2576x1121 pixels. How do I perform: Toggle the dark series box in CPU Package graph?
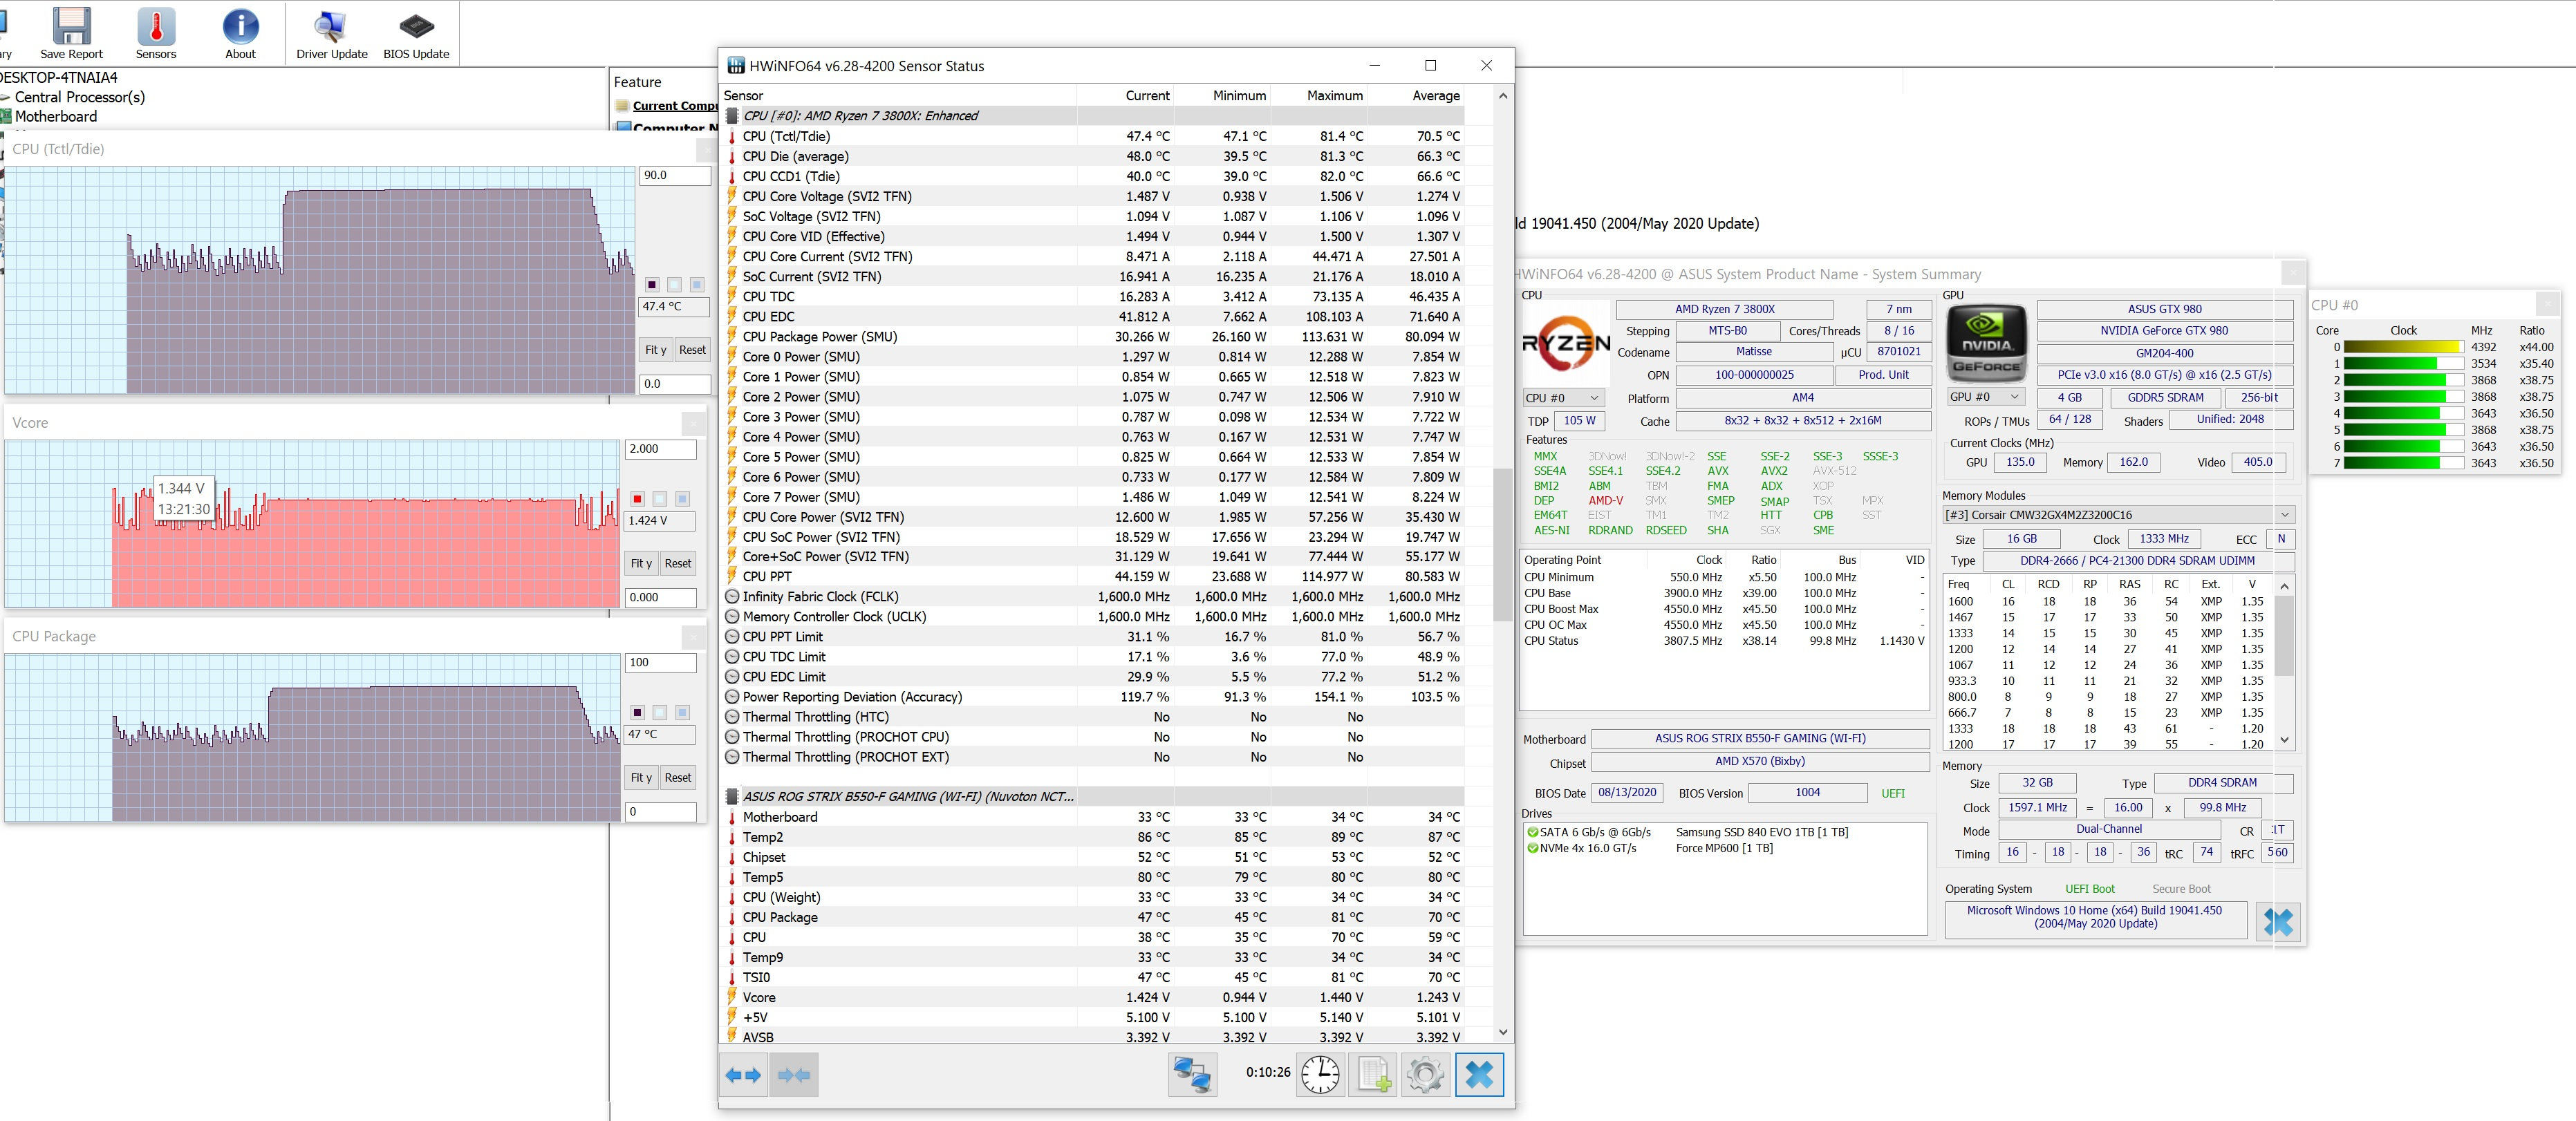(x=638, y=712)
